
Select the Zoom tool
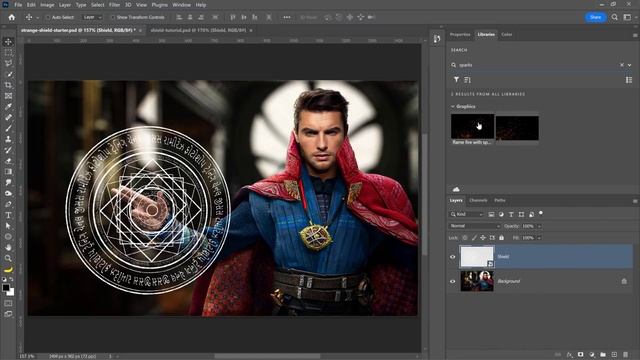tap(8, 258)
